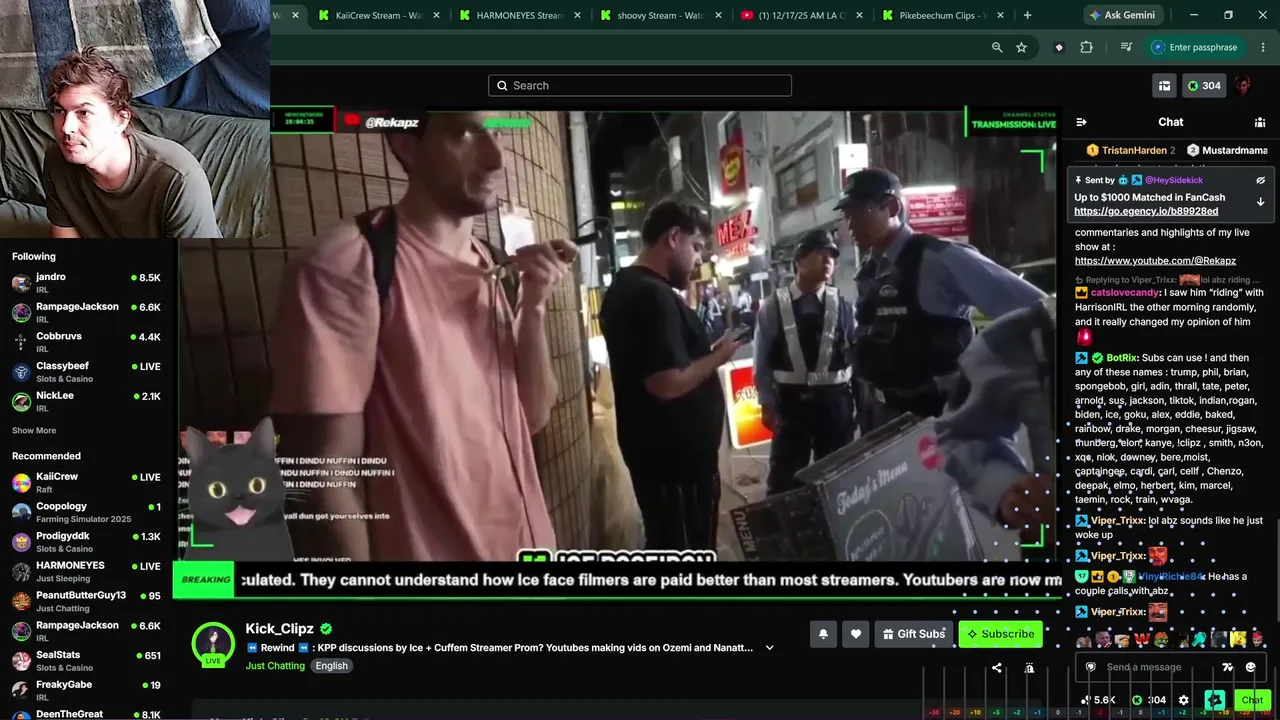1280x720 pixels.
Task: Open KaiiCrew in Recommended channels
Action: (x=86, y=482)
